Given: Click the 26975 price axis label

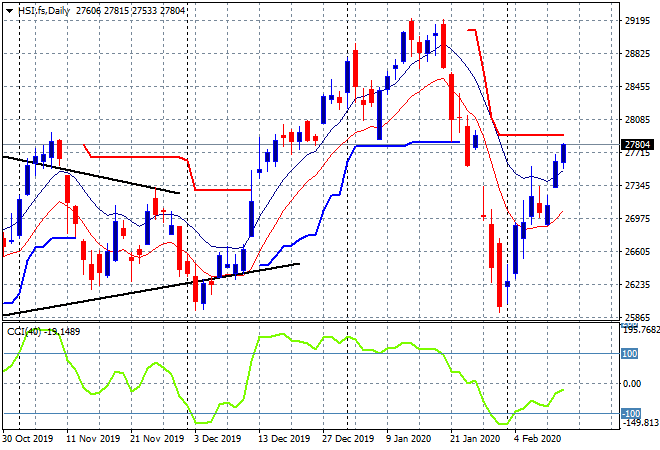Looking at the screenshot, I should pos(637,218).
